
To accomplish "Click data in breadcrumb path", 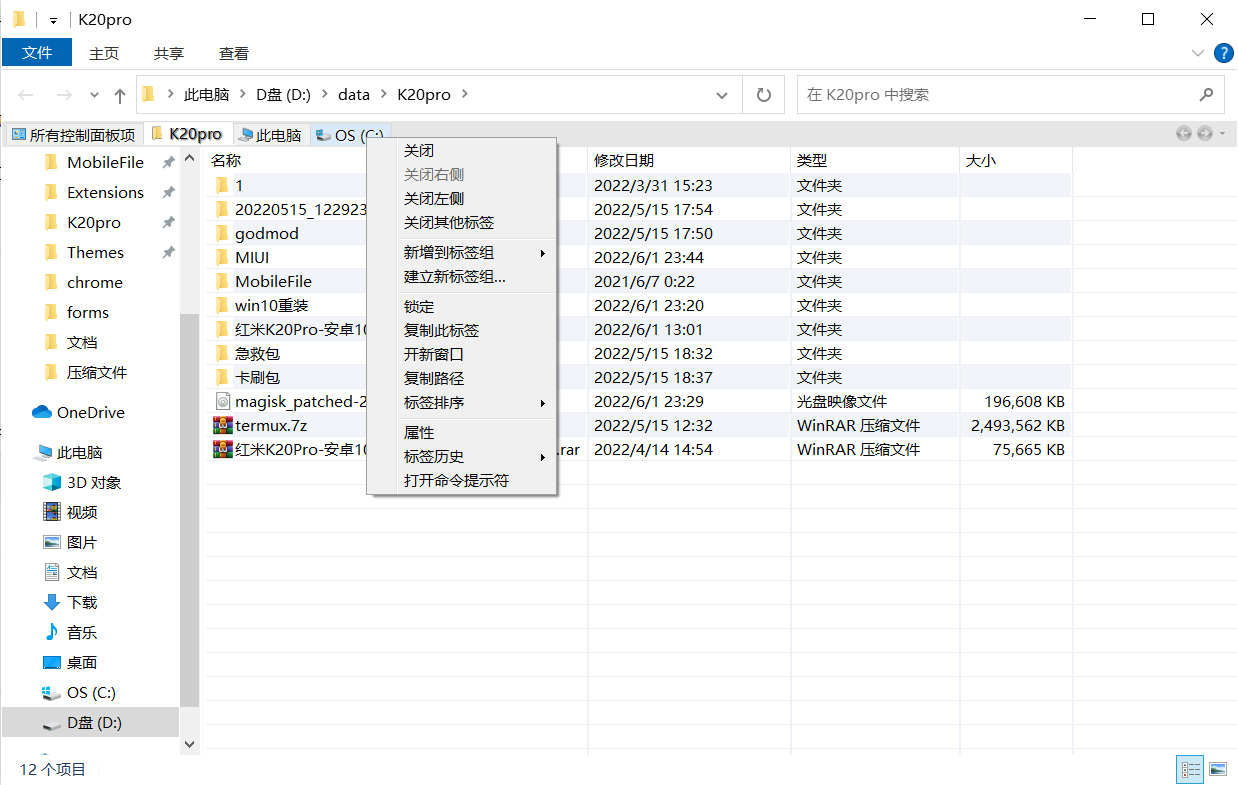I will coord(354,95).
